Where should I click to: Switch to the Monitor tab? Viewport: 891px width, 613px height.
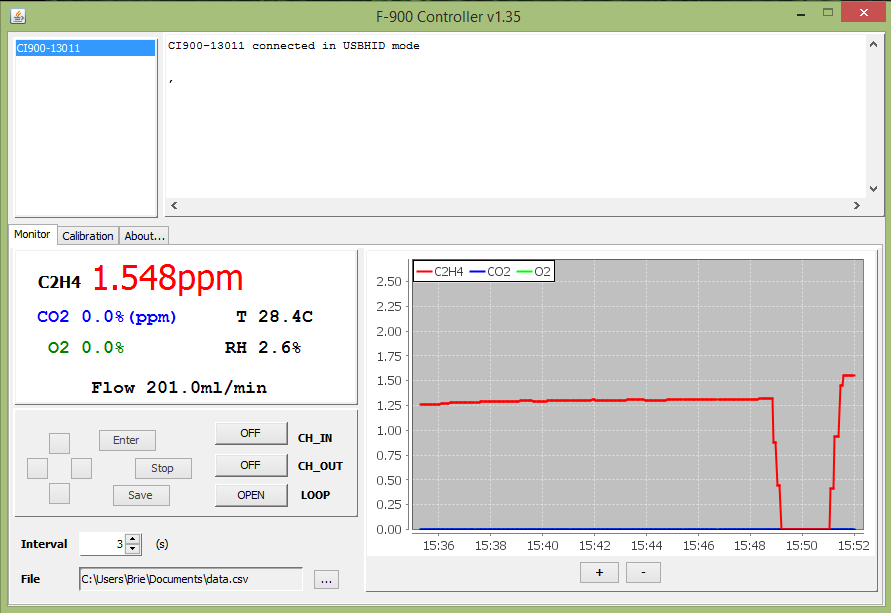[32, 234]
